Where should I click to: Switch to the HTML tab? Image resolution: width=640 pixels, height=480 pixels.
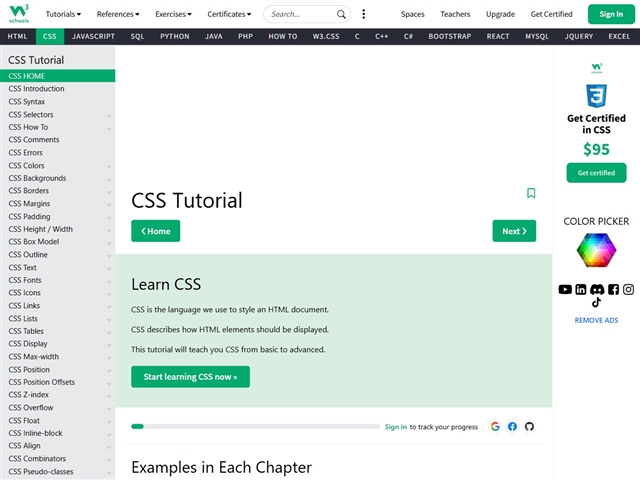[x=18, y=36]
